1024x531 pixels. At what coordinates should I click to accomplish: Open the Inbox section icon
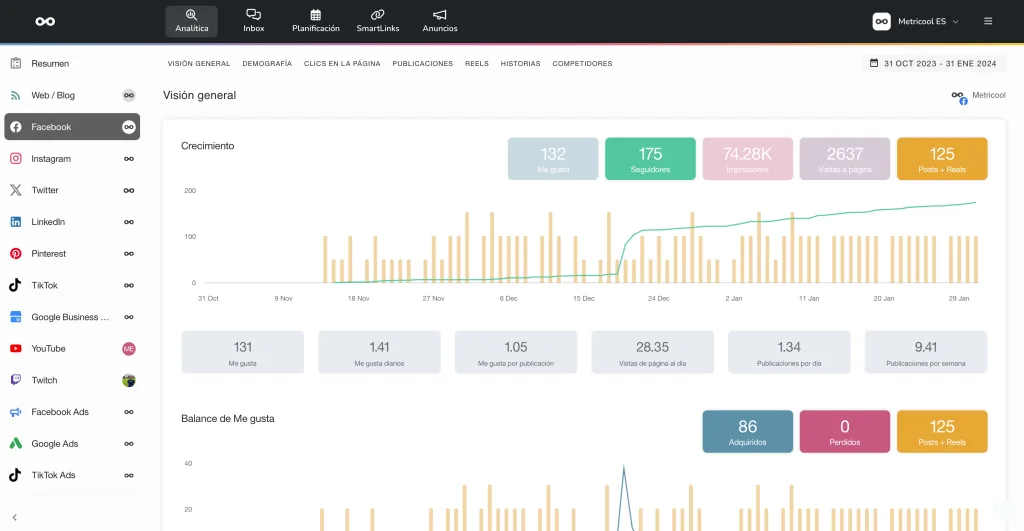point(253,16)
